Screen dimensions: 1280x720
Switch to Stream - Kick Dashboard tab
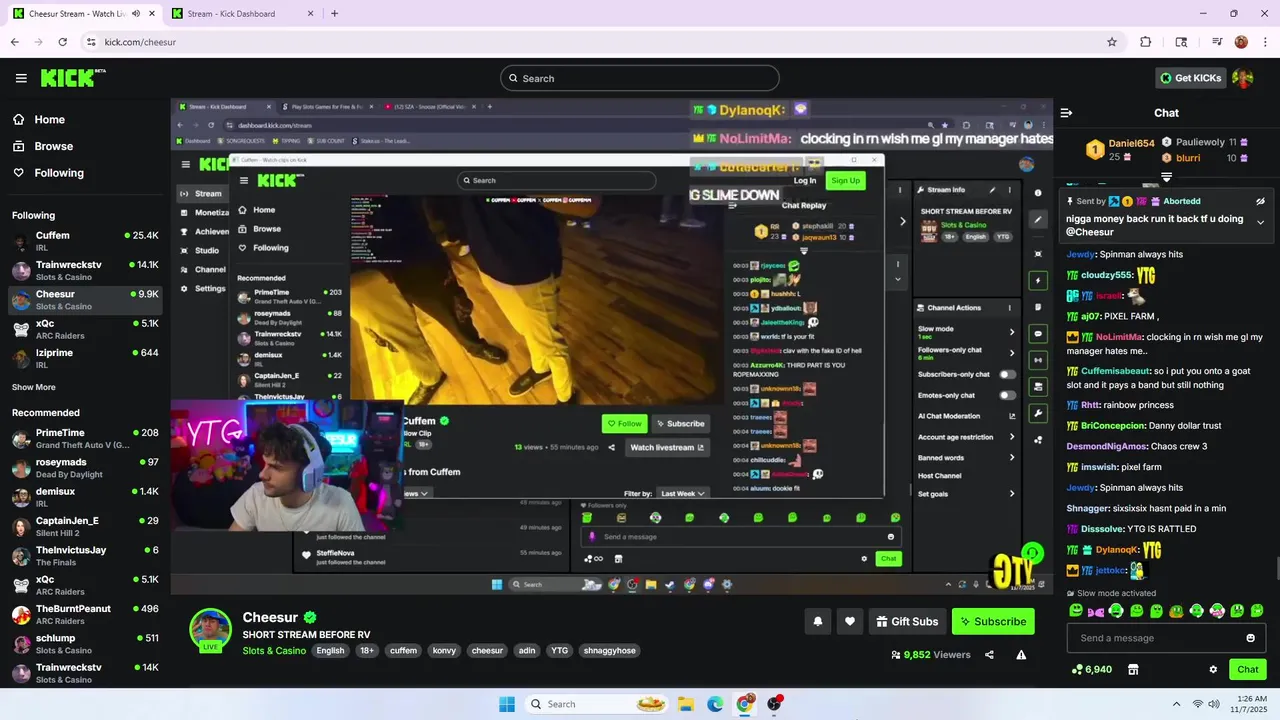245,14
